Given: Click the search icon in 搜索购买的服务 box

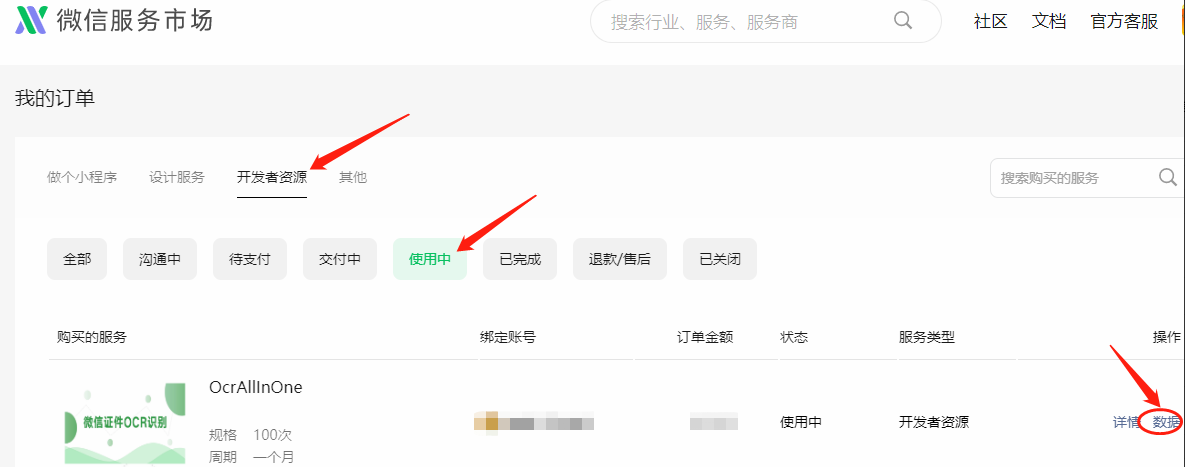Looking at the screenshot, I should pyautogui.click(x=1168, y=178).
